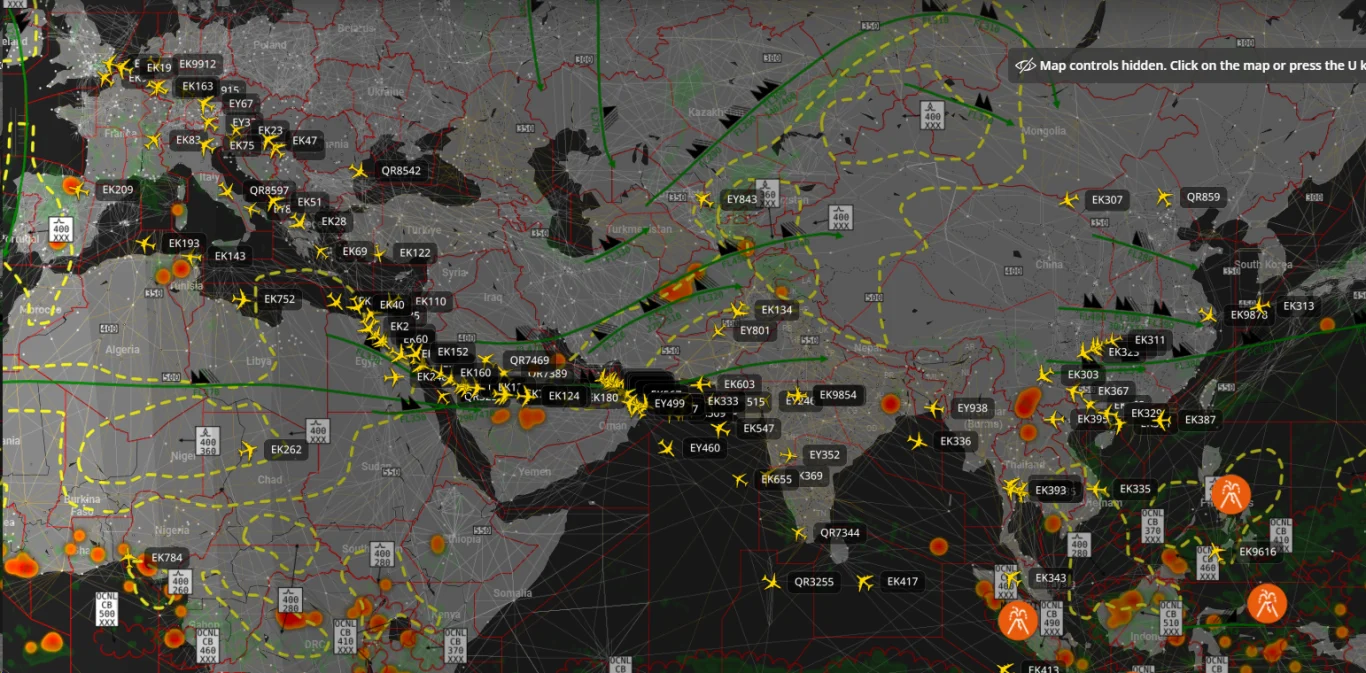Screen dimensions: 1366x673
Task: Open the OCNL CB 500 weather marker
Action: (106, 608)
